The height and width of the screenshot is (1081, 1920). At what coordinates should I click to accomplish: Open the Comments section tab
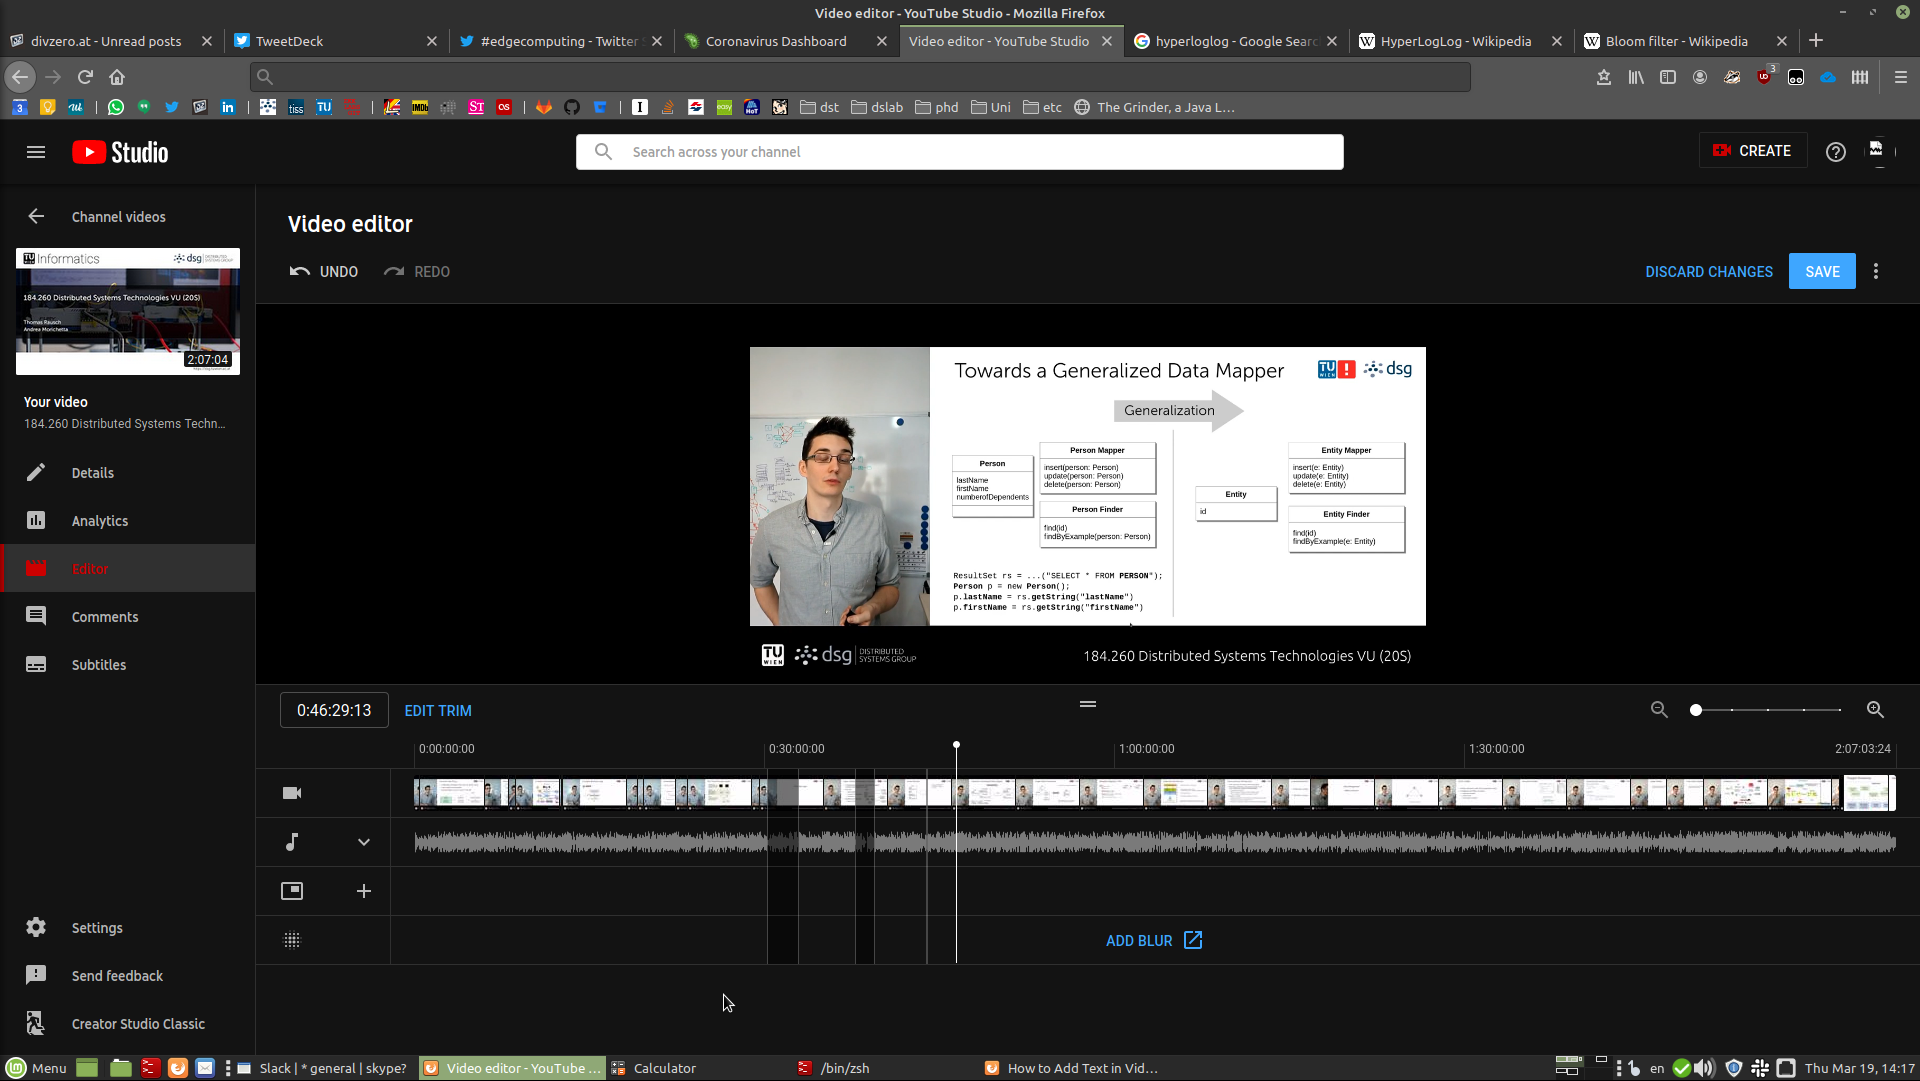coord(105,616)
